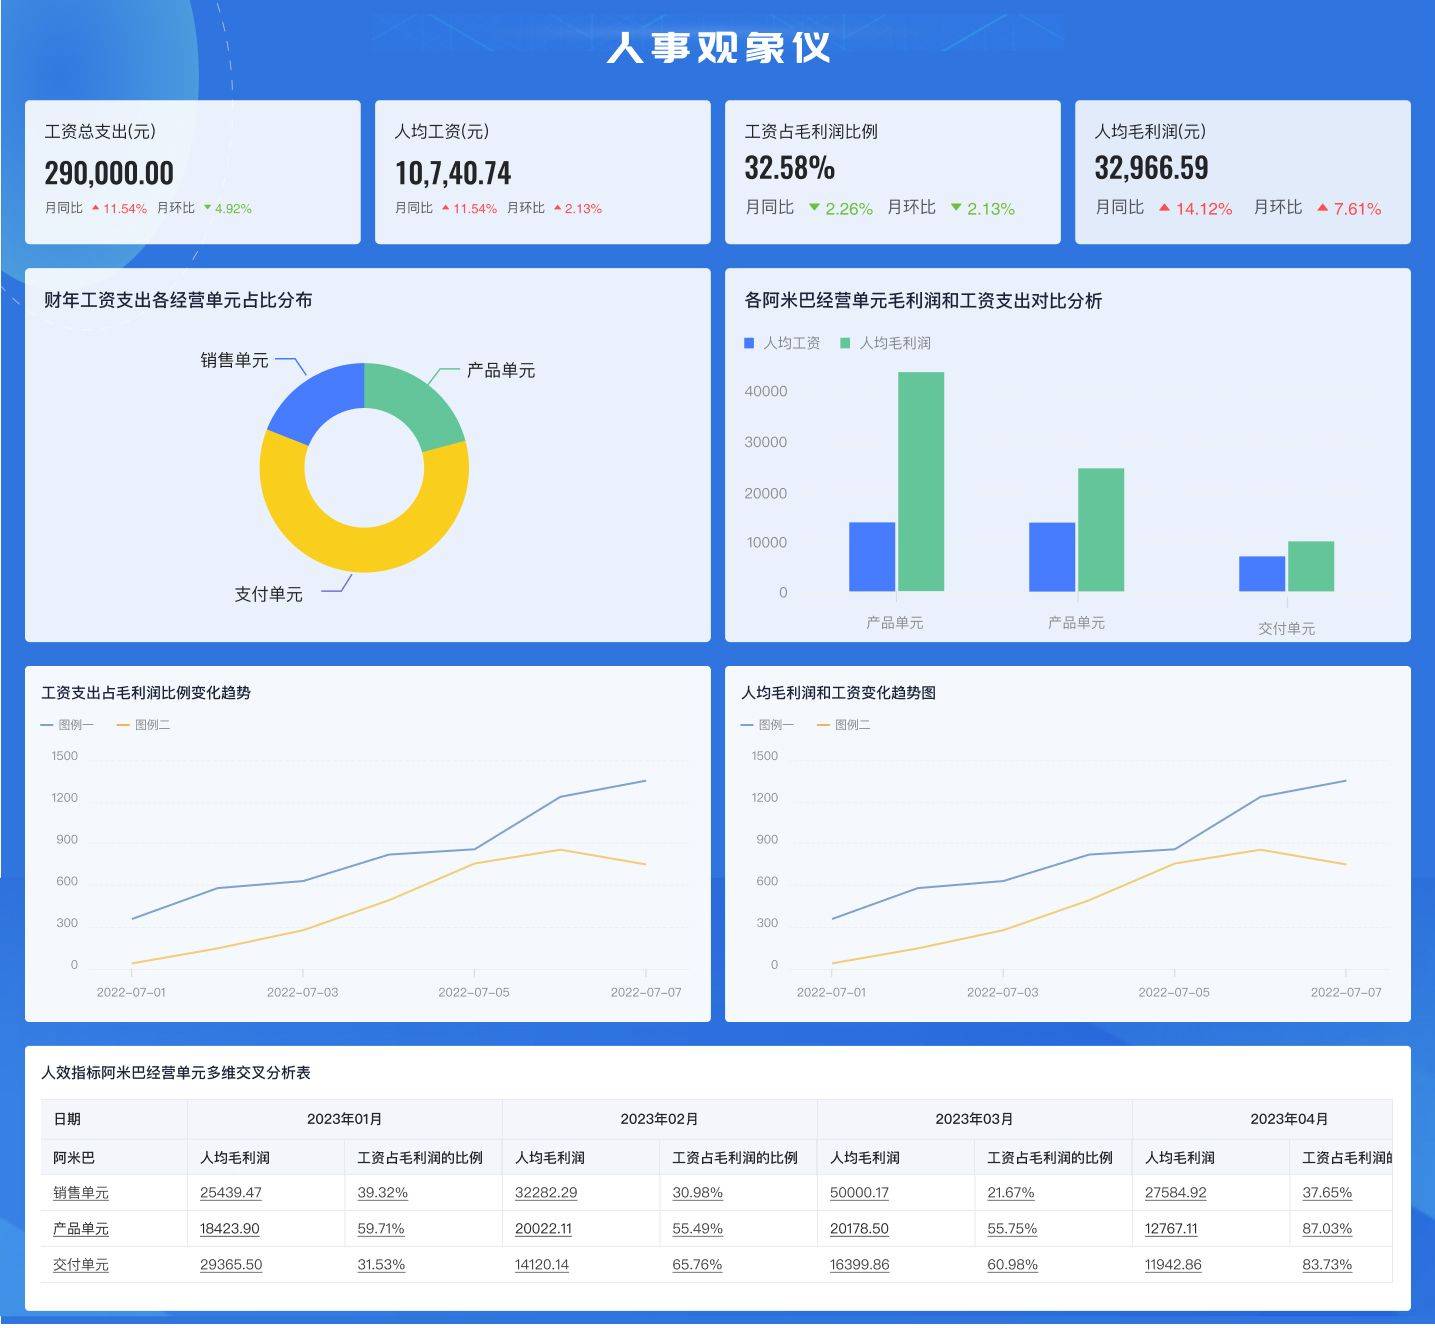Image resolution: width=1435 pixels, height=1328 pixels.
Task: Click 人效指标阿米巴经营单元多维交叉分析表 table title
Action: pyautogui.click(x=176, y=1073)
